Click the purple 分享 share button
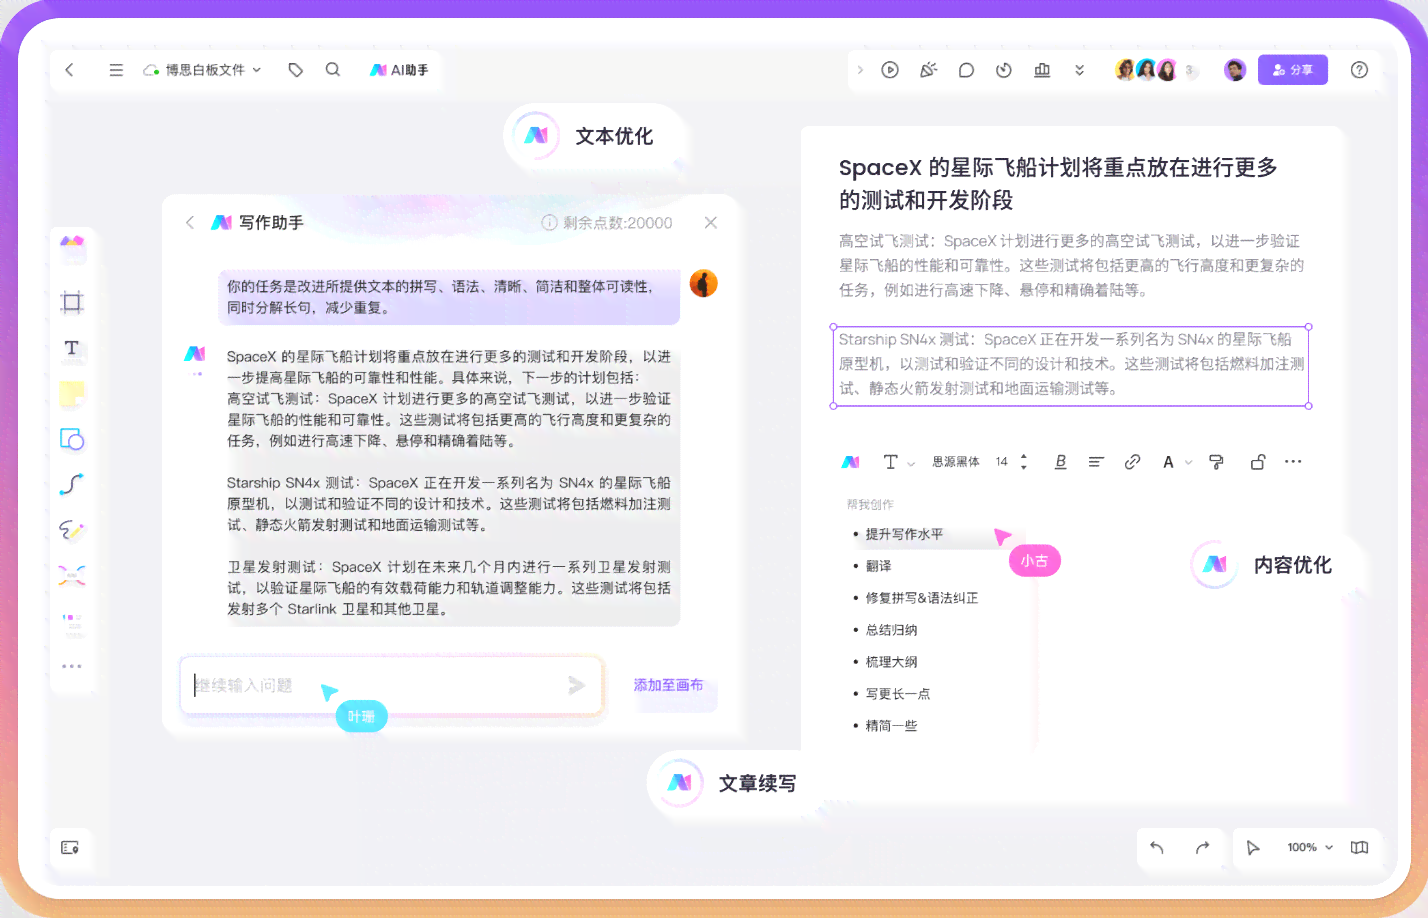1428x918 pixels. tap(1292, 70)
